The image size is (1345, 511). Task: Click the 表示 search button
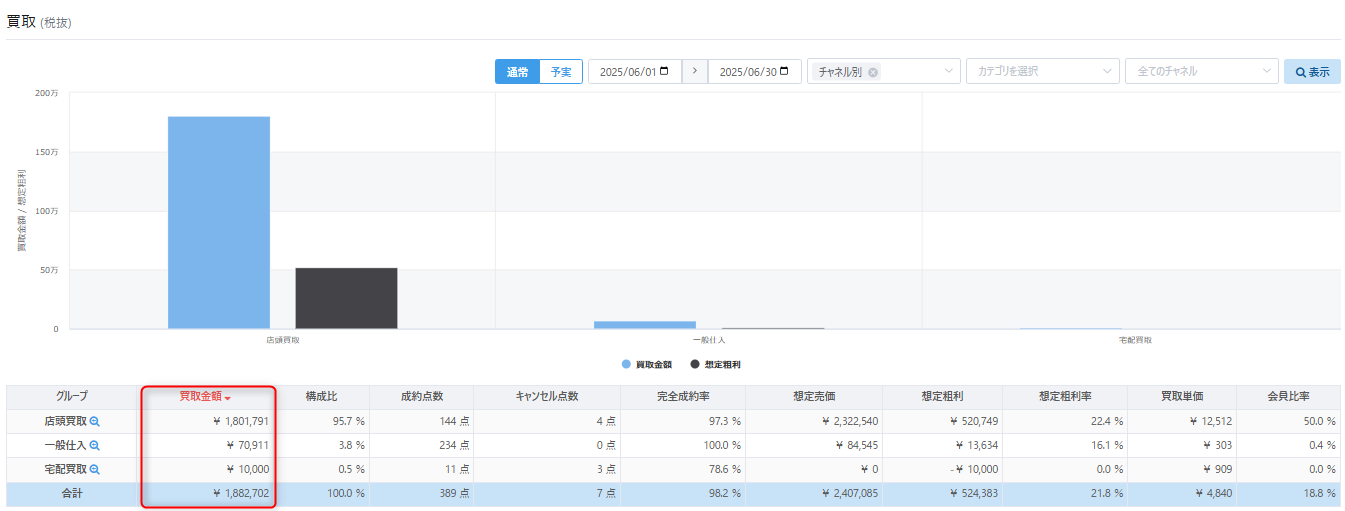[x=1312, y=72]
